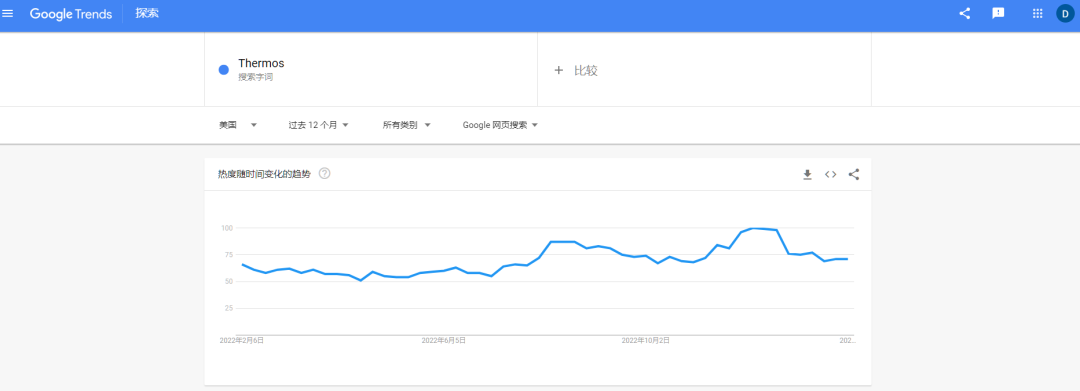The width and height of the screenshot is (1080, 391).
Task: Open the Google apps grid
Action: point(1037,13)
